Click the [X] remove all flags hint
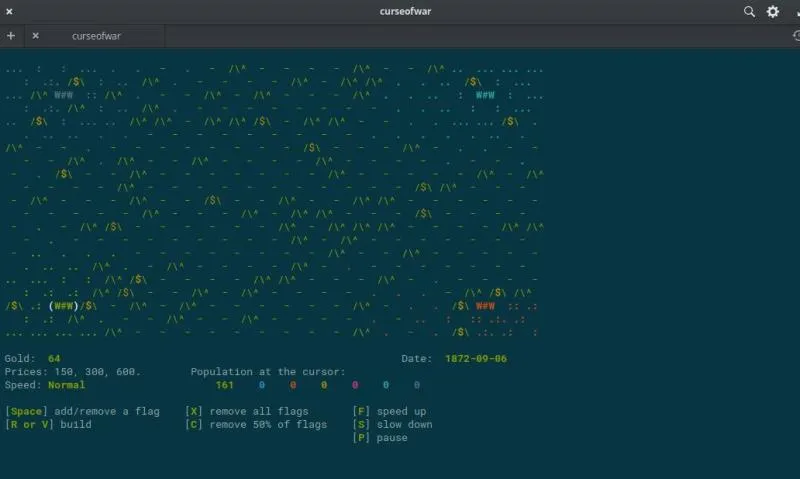The image size is (800, 479). click(246, 411)
